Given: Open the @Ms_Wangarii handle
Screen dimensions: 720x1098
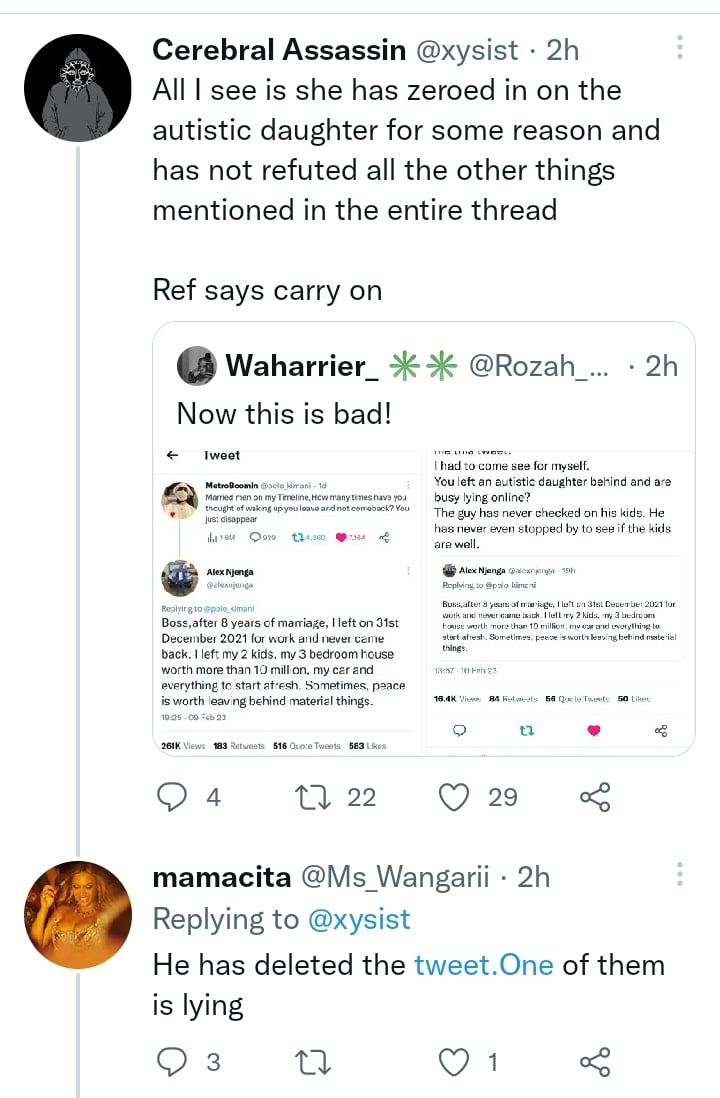Looking at the screenshot, I should click(x=395, y=877).
